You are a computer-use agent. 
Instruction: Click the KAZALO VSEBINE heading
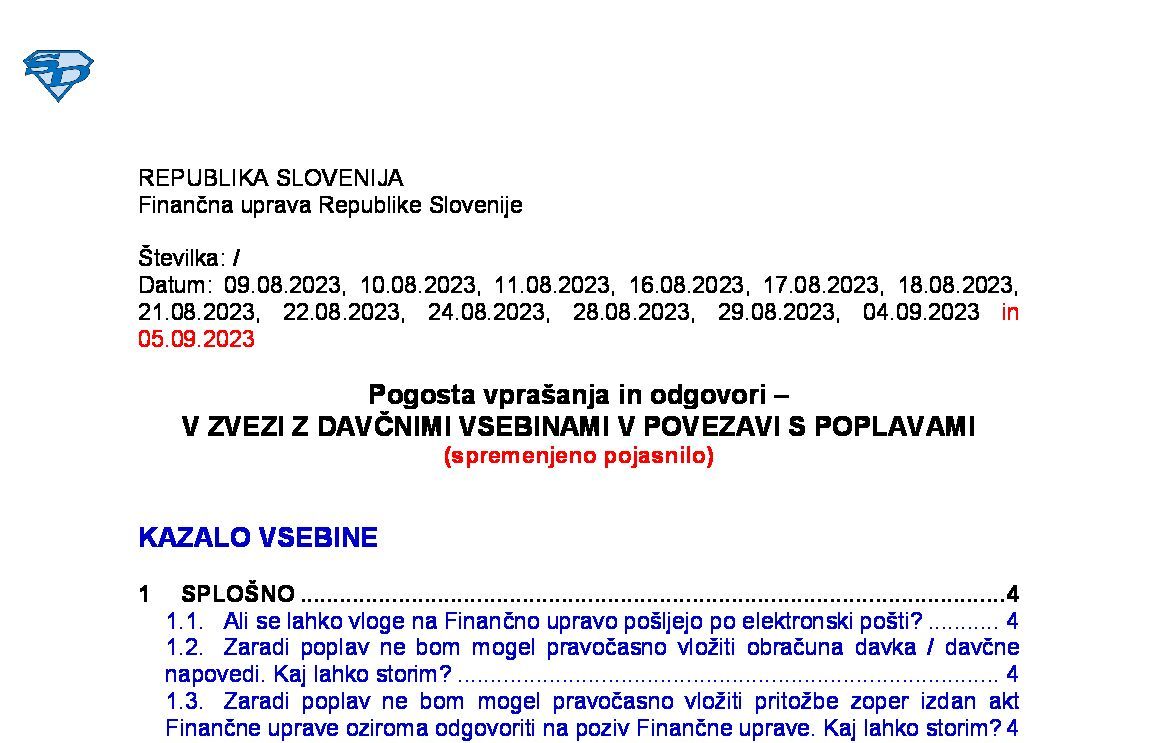click(258, 538)
